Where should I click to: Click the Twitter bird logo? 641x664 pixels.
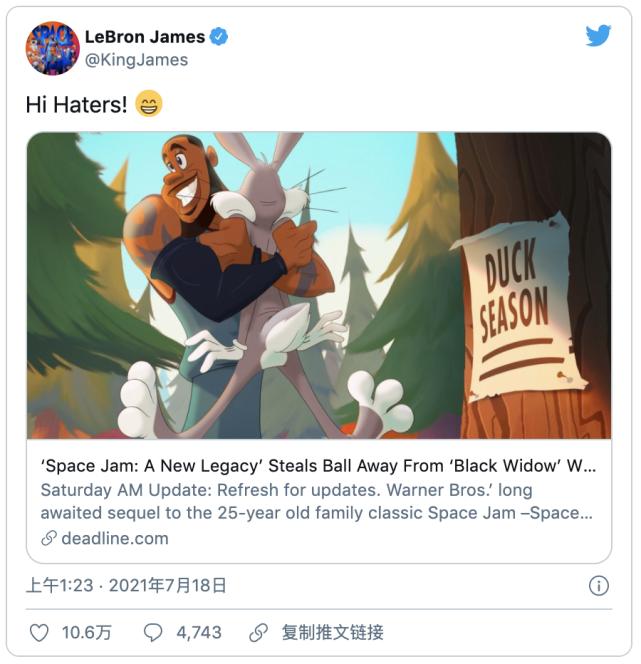(598, 35)
